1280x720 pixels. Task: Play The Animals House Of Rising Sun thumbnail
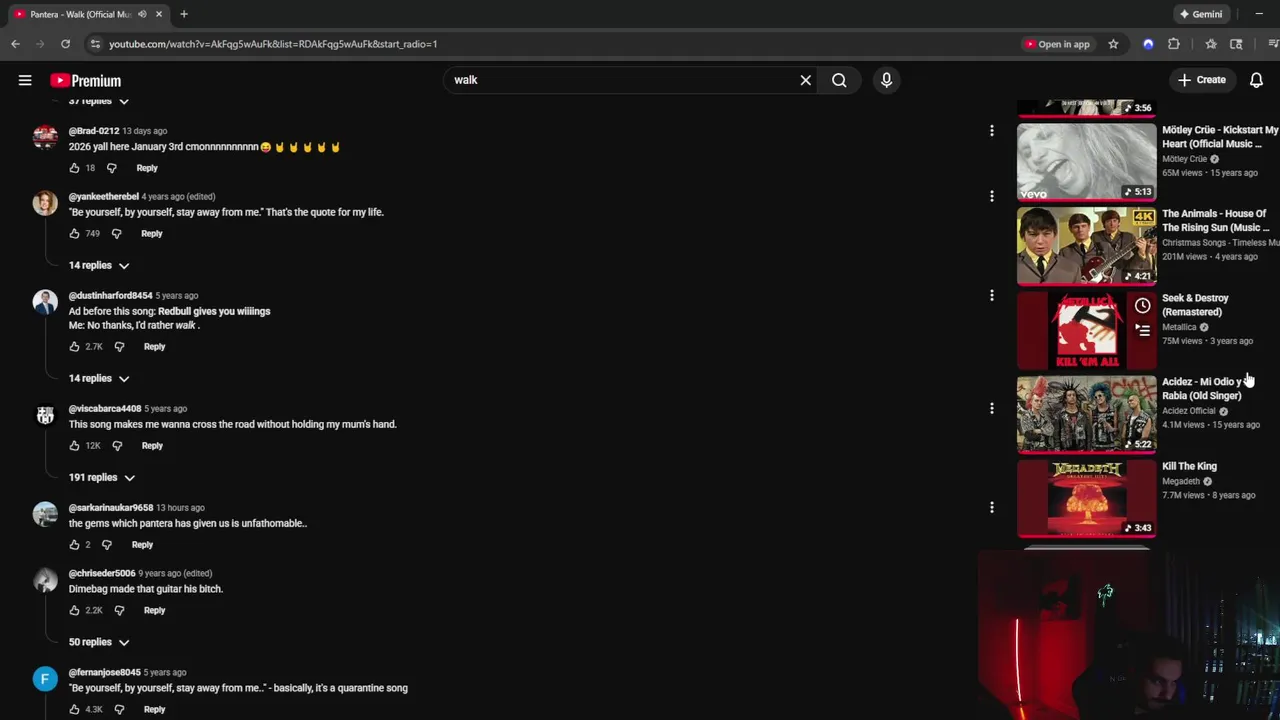(x=1086, y=246)
